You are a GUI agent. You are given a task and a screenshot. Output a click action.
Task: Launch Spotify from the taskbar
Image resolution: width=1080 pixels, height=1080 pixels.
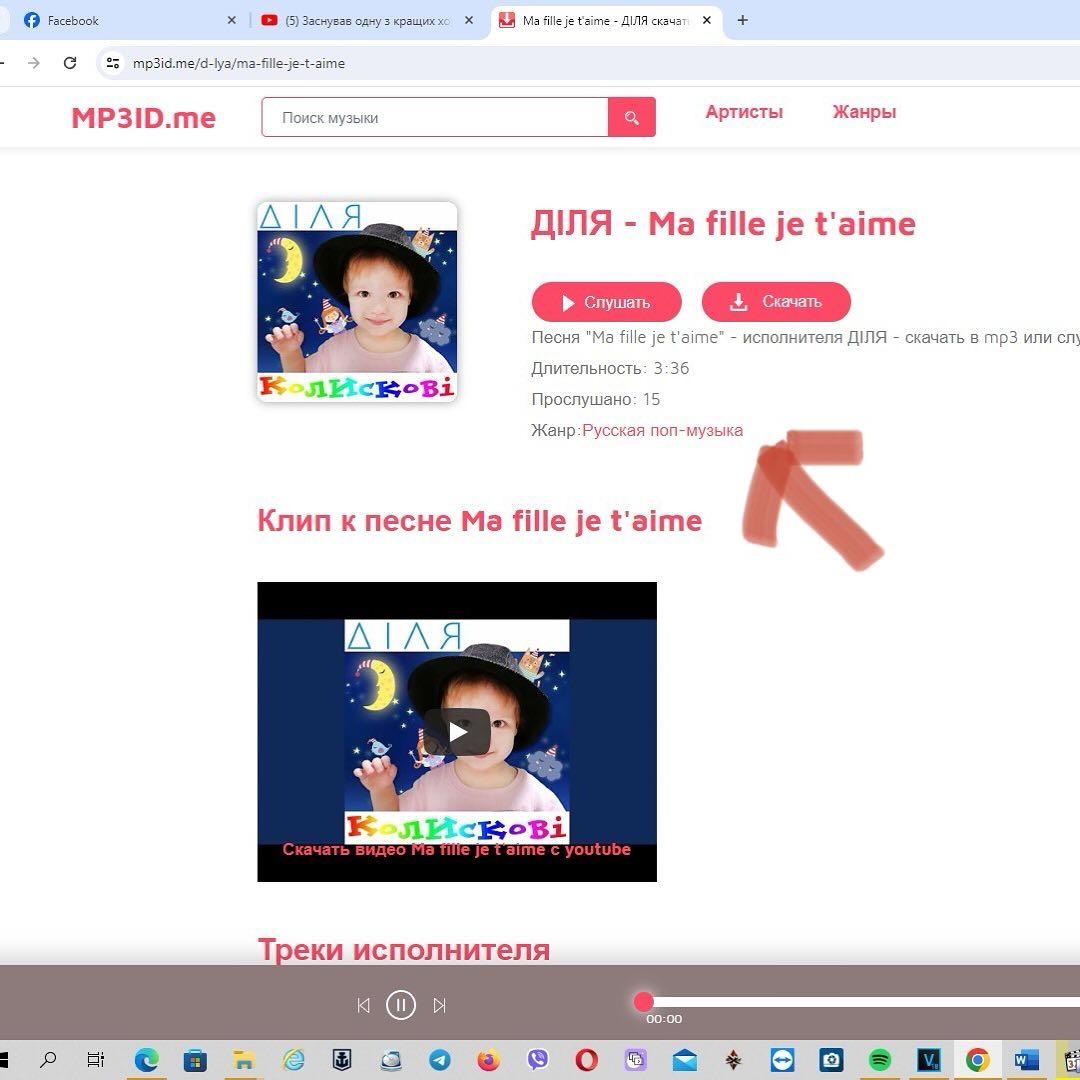click(880, 1060)
